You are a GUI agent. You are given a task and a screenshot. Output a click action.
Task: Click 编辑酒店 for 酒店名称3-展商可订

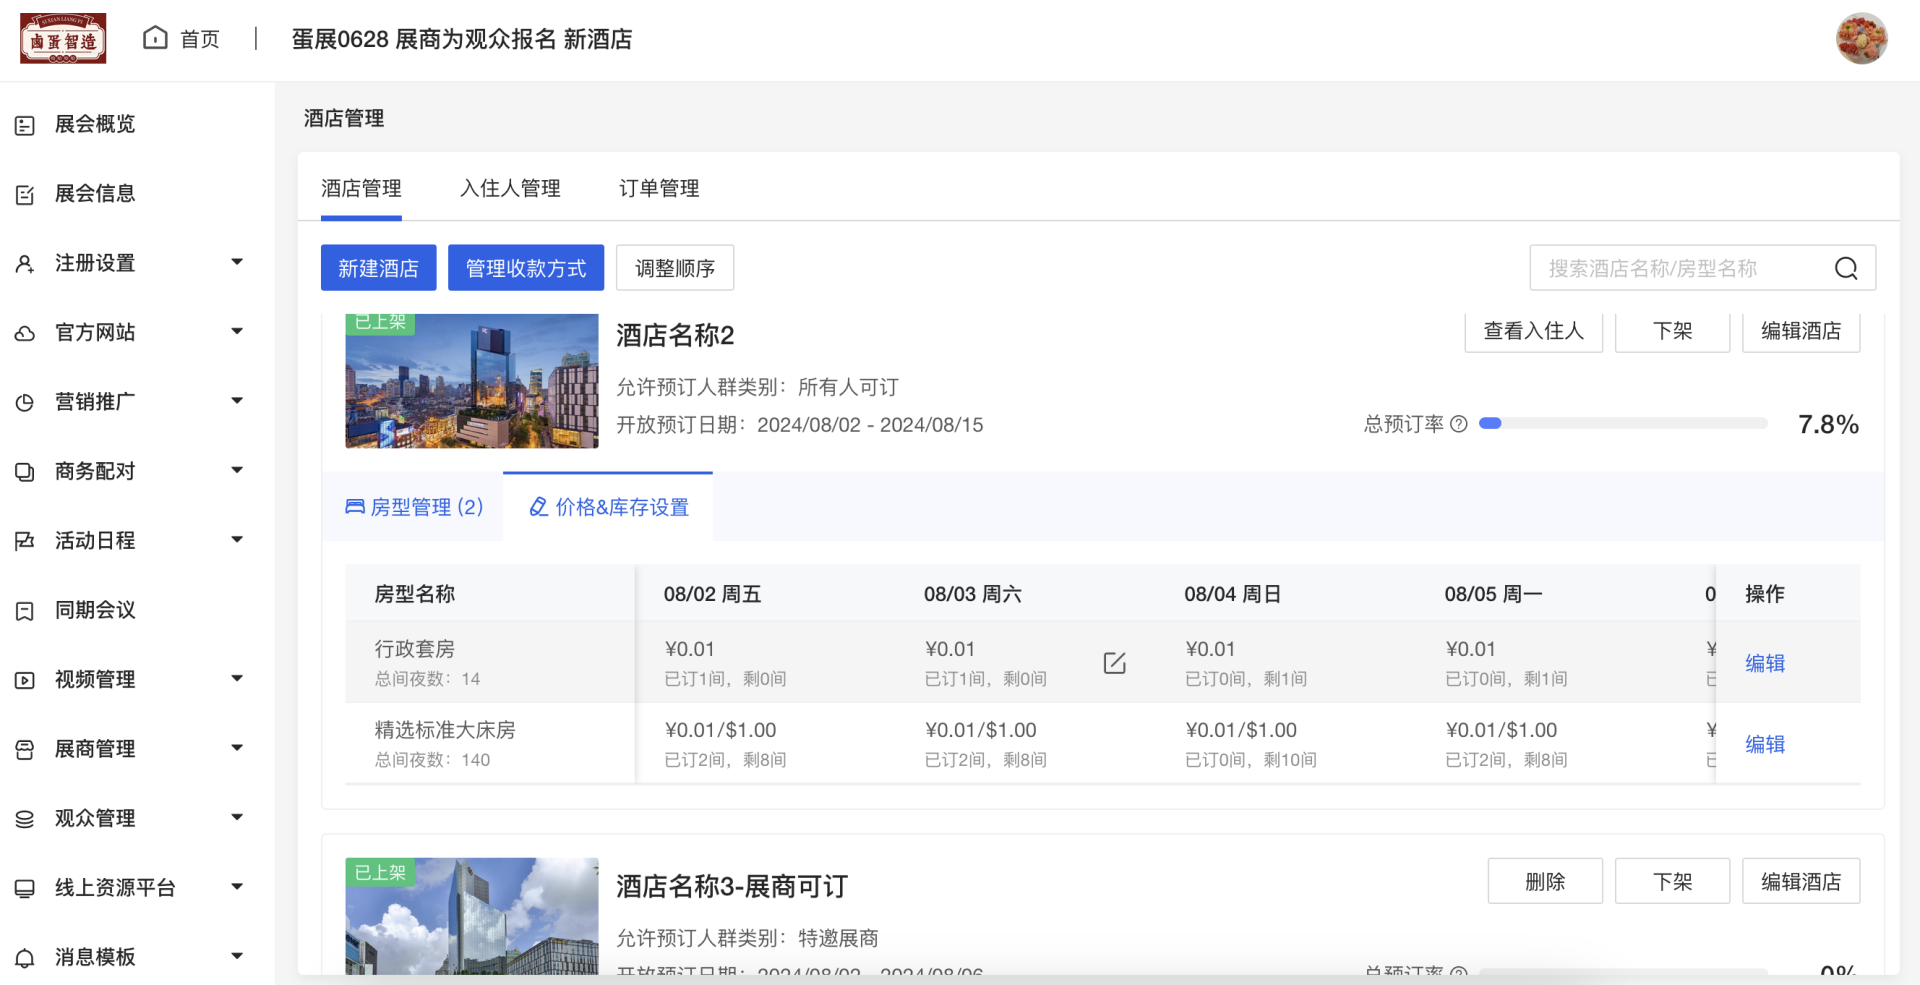point(1800,881)
